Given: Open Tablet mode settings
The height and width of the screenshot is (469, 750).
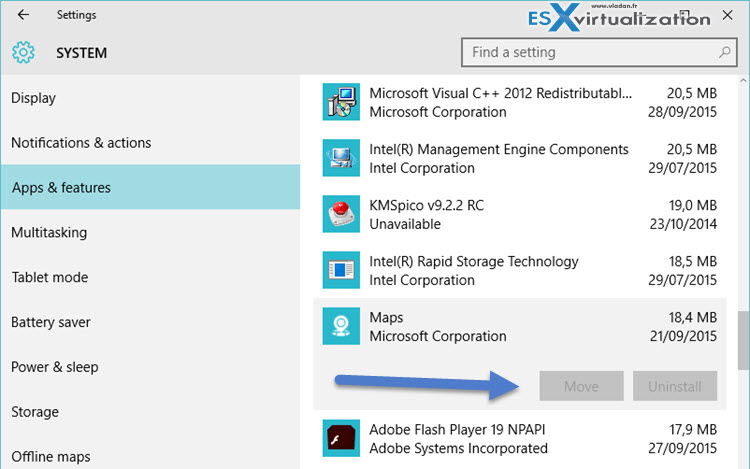Looking at the screenshot, I should 150,277.
